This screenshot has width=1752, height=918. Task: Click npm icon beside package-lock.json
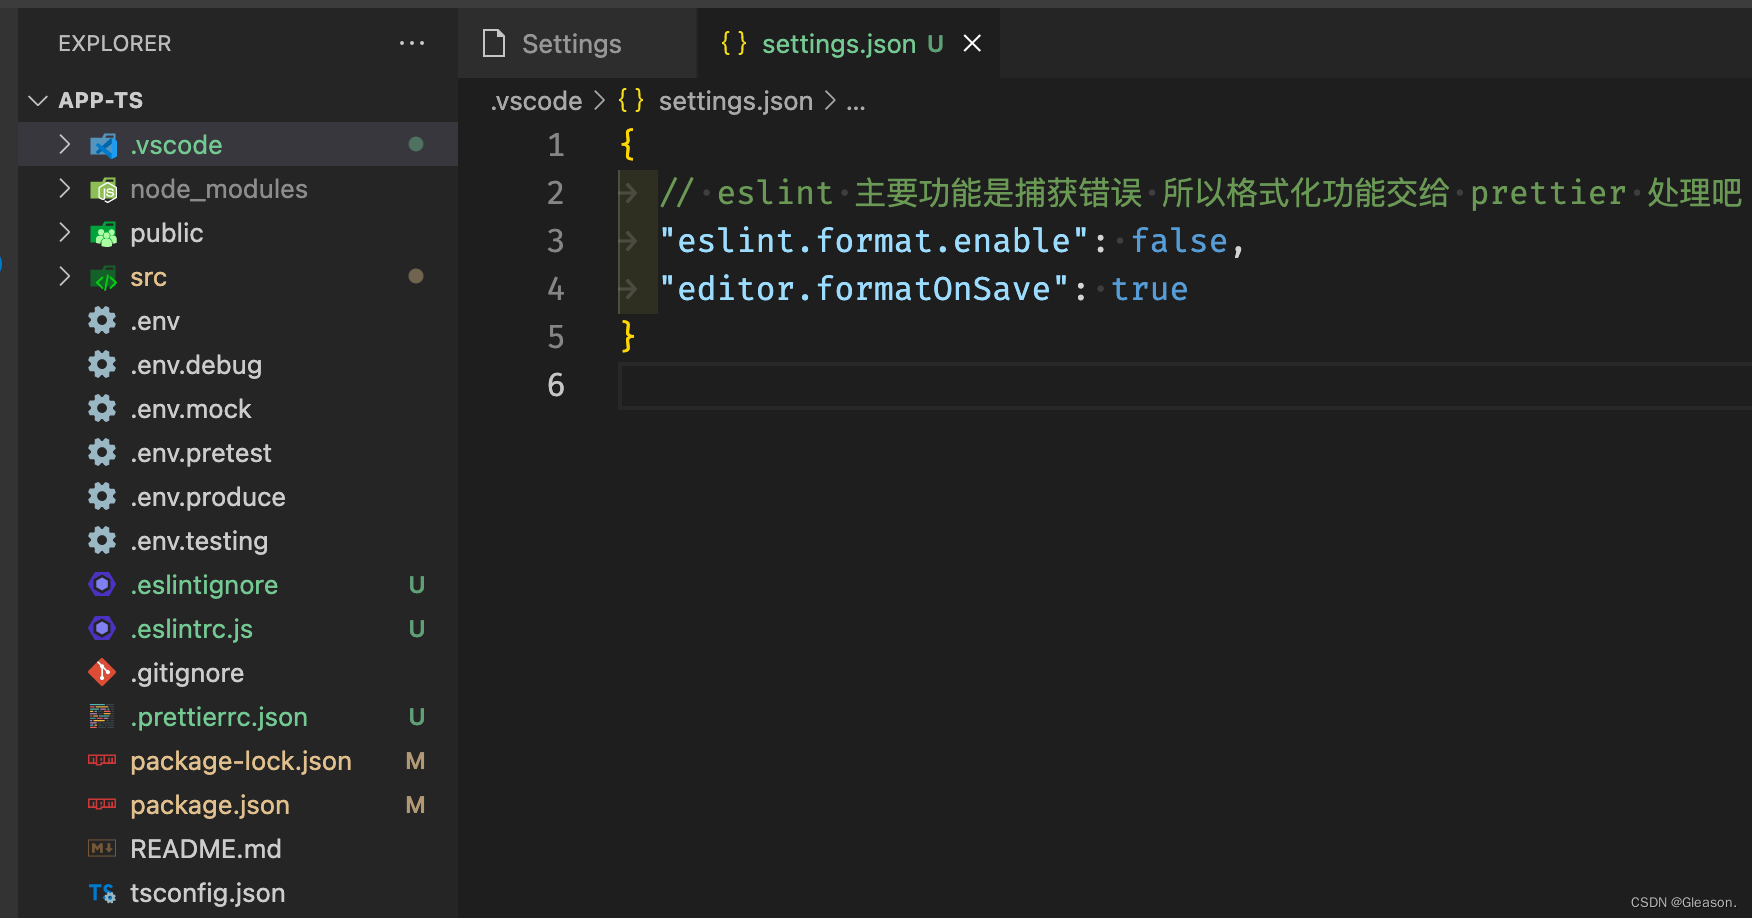point(102,760)
